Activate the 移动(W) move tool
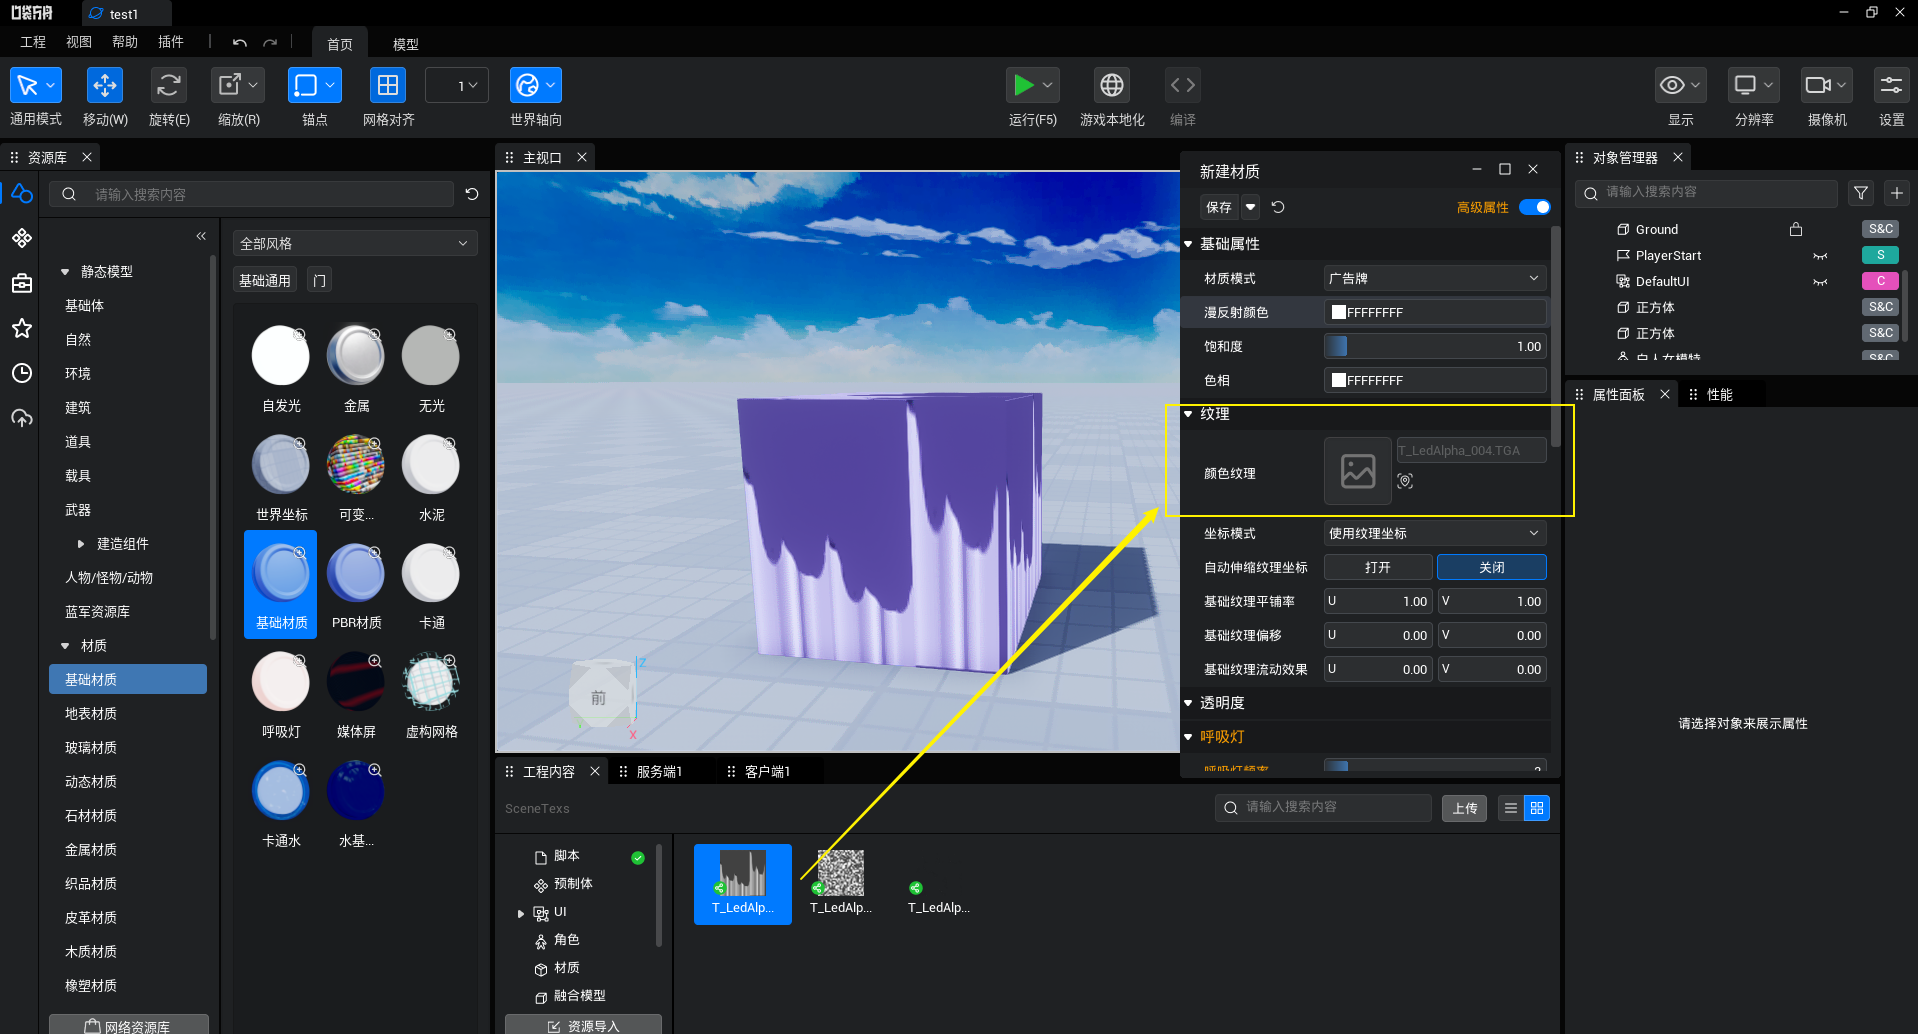1918x1034 pixels. click(104, 85)
